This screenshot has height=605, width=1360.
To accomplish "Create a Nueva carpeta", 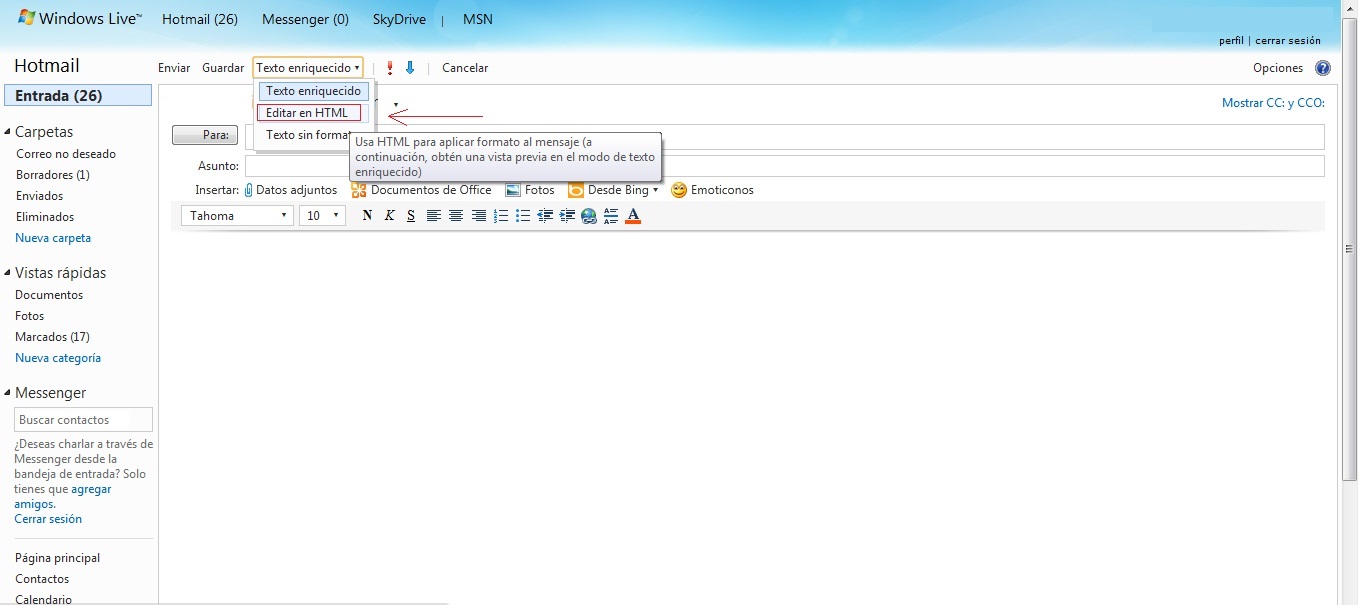I will click(53, 238).
